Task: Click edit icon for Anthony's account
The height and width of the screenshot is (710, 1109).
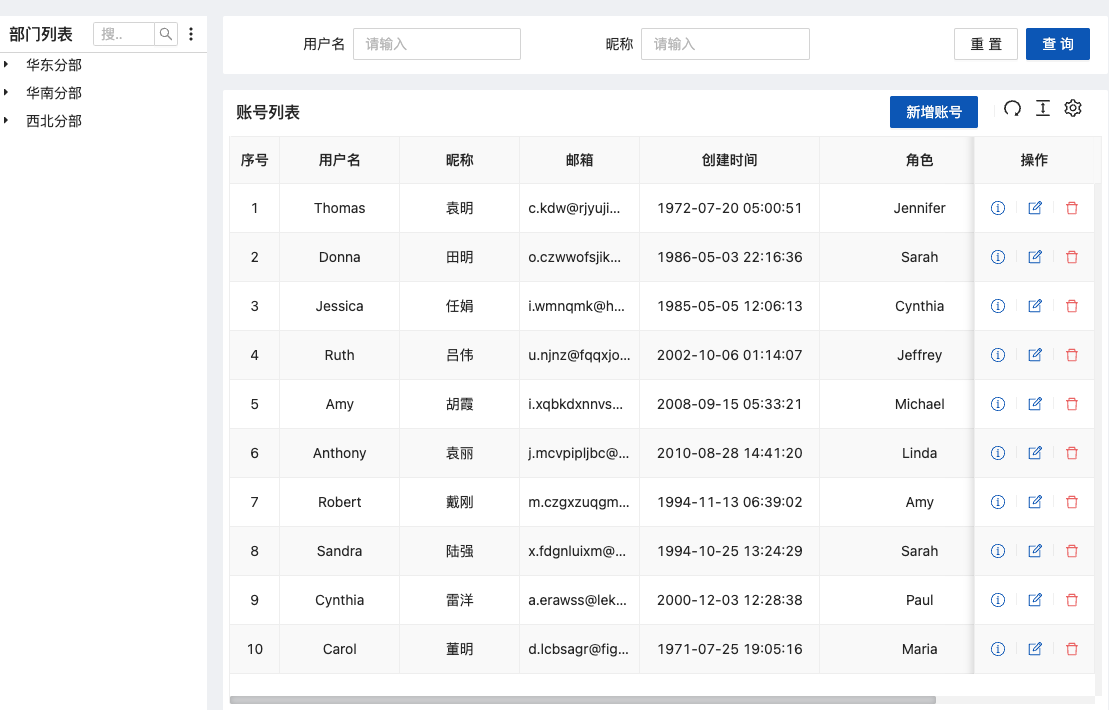Action: coord(1035,453)
